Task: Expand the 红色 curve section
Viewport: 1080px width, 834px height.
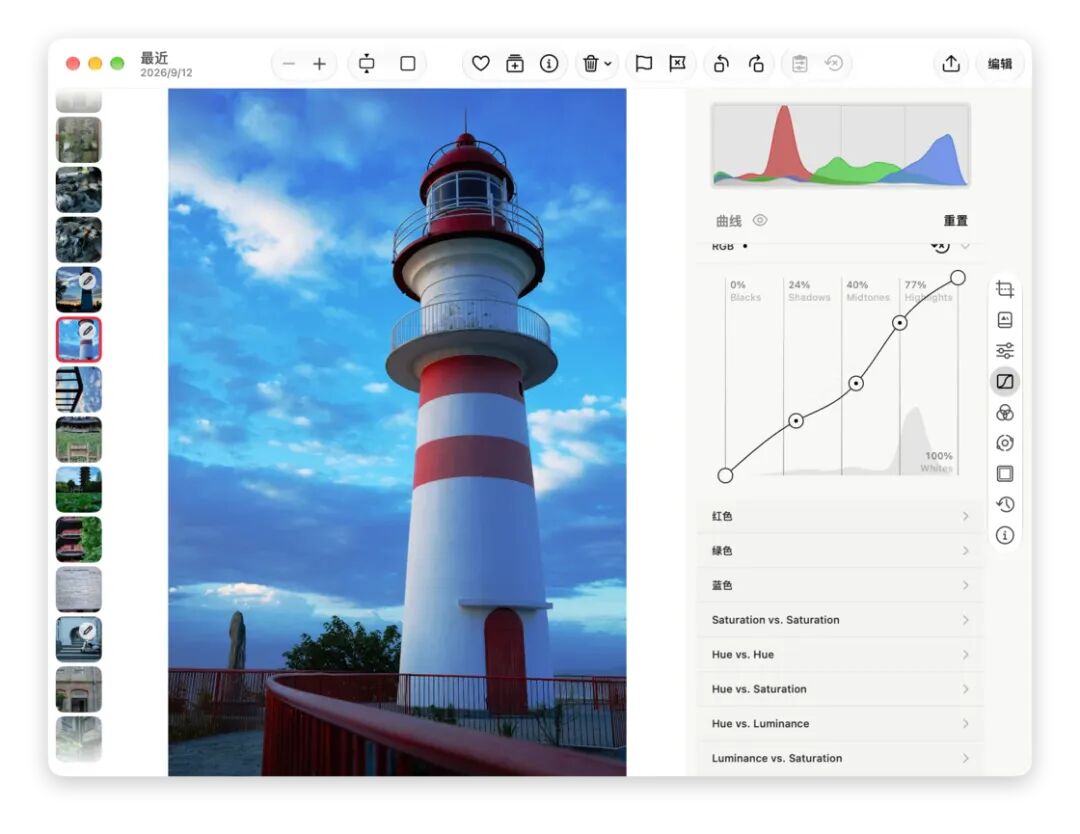Action: click(x=840, y=517)
